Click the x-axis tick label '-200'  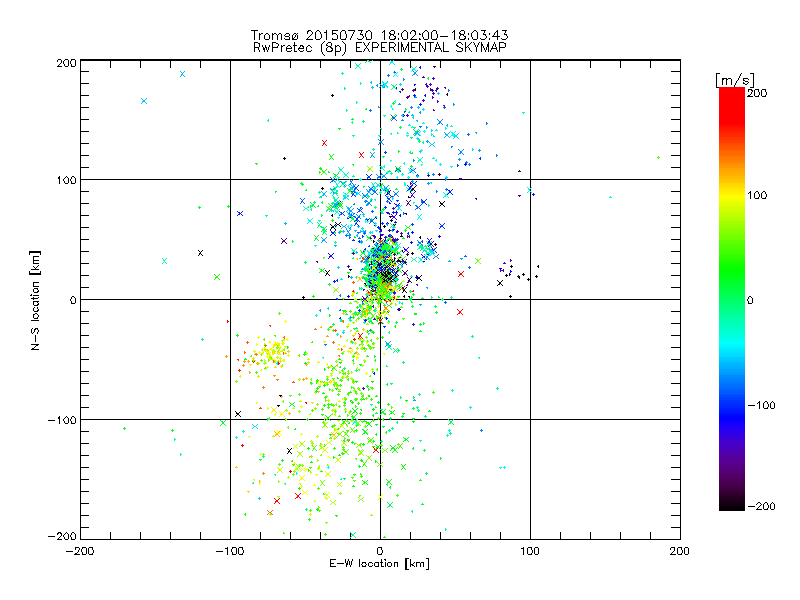tap(80, 551)
